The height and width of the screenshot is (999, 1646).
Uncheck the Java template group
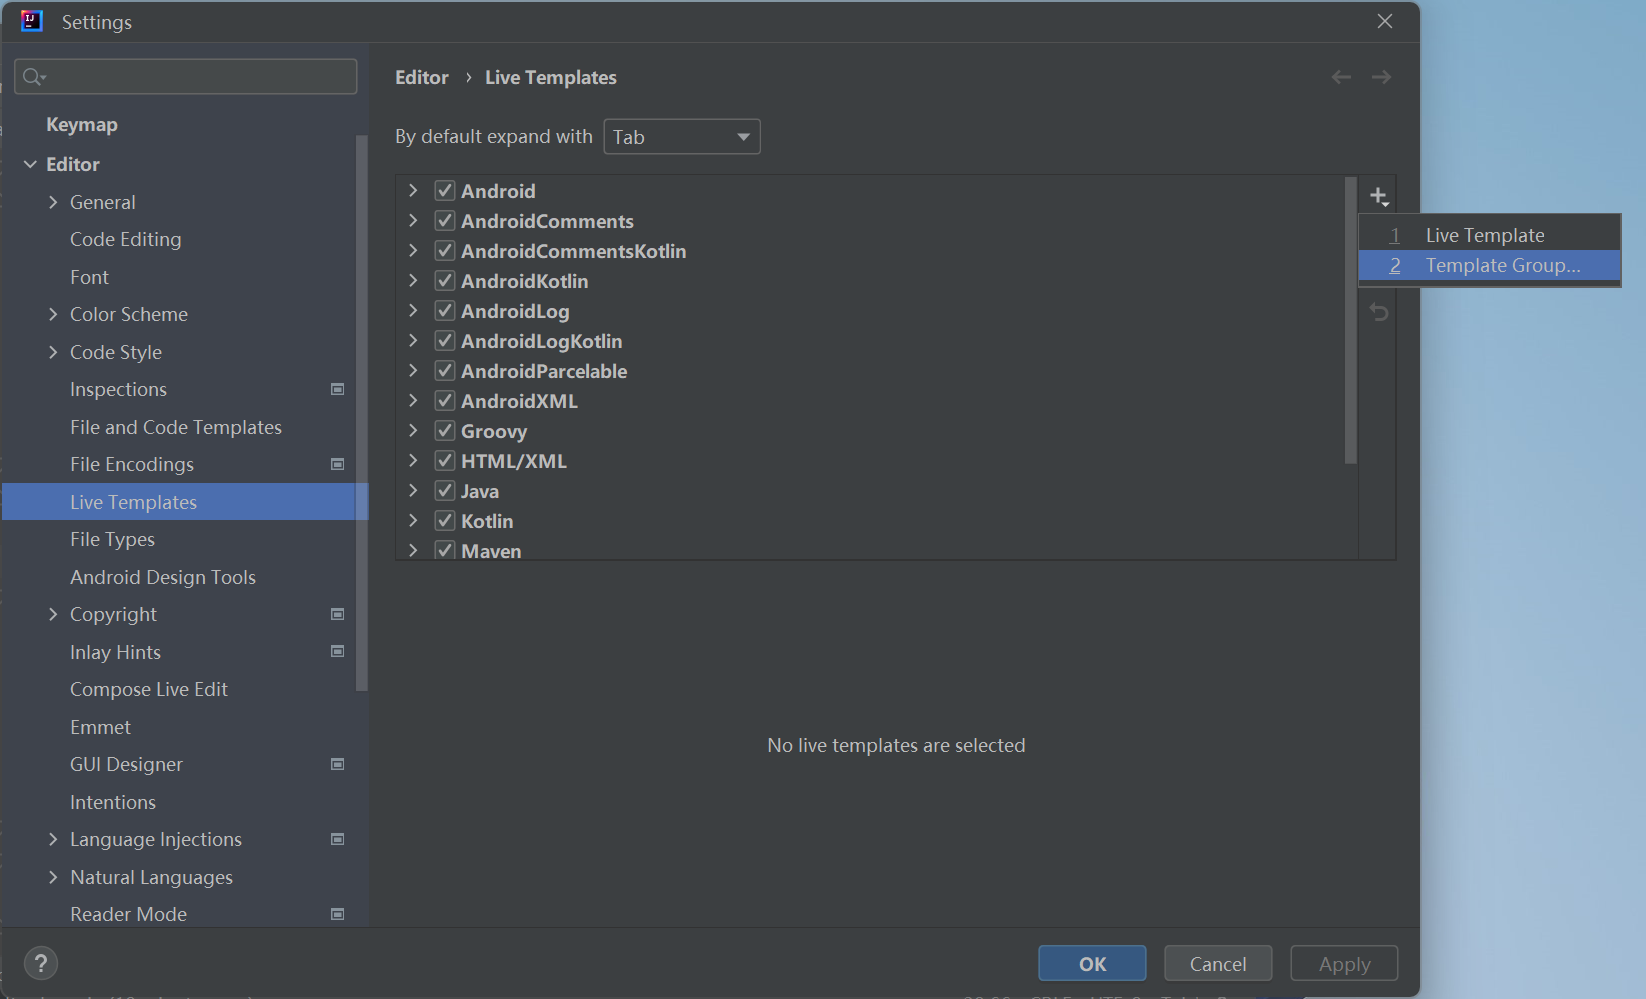tap(445, 490)
